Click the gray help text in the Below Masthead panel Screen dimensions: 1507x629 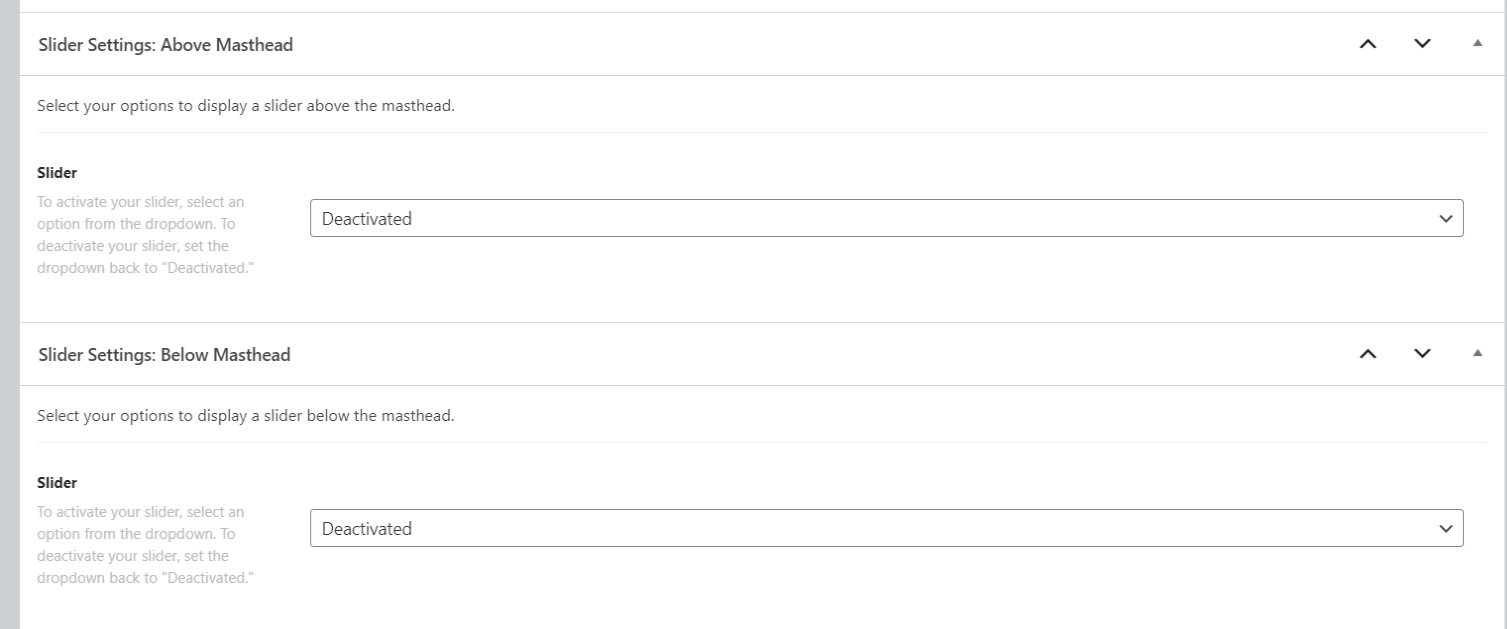[x=143, y=545]
